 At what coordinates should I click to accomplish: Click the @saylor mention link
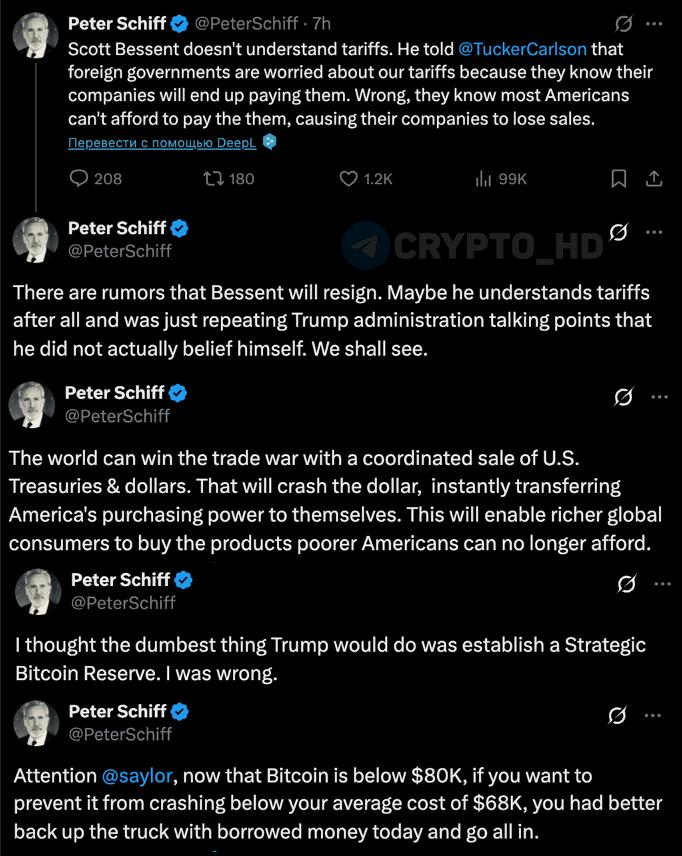point(137,776)
